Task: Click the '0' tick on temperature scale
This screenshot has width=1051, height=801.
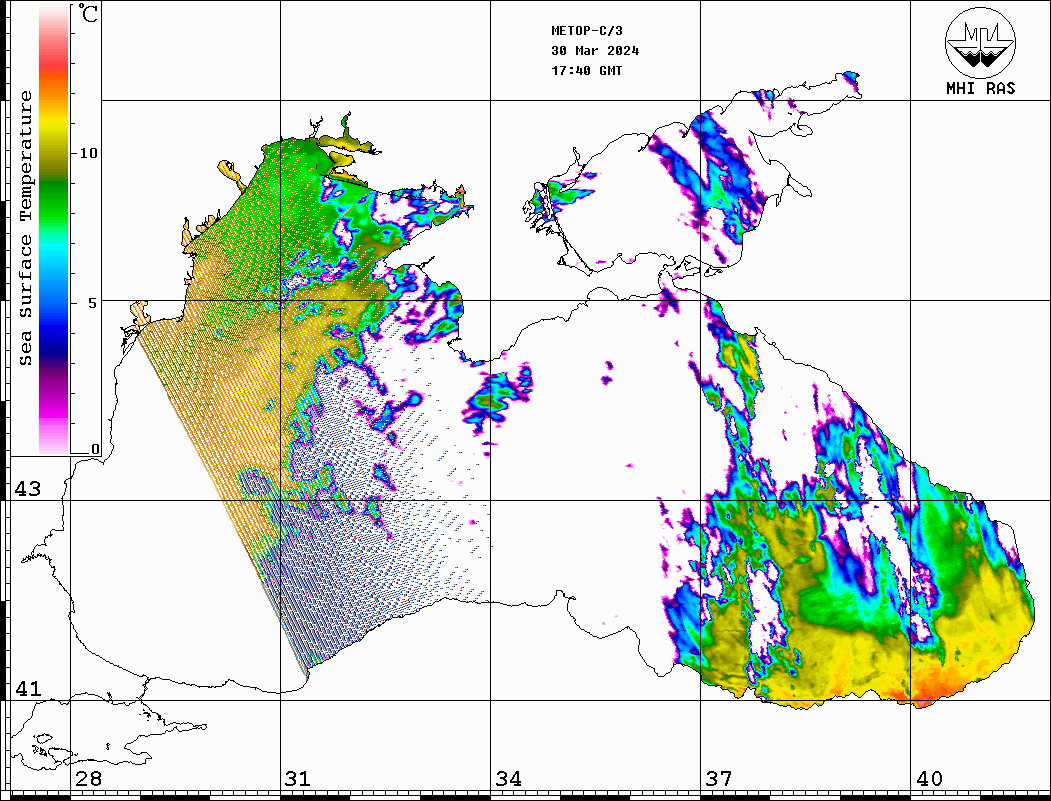Action: click(95, 449)
